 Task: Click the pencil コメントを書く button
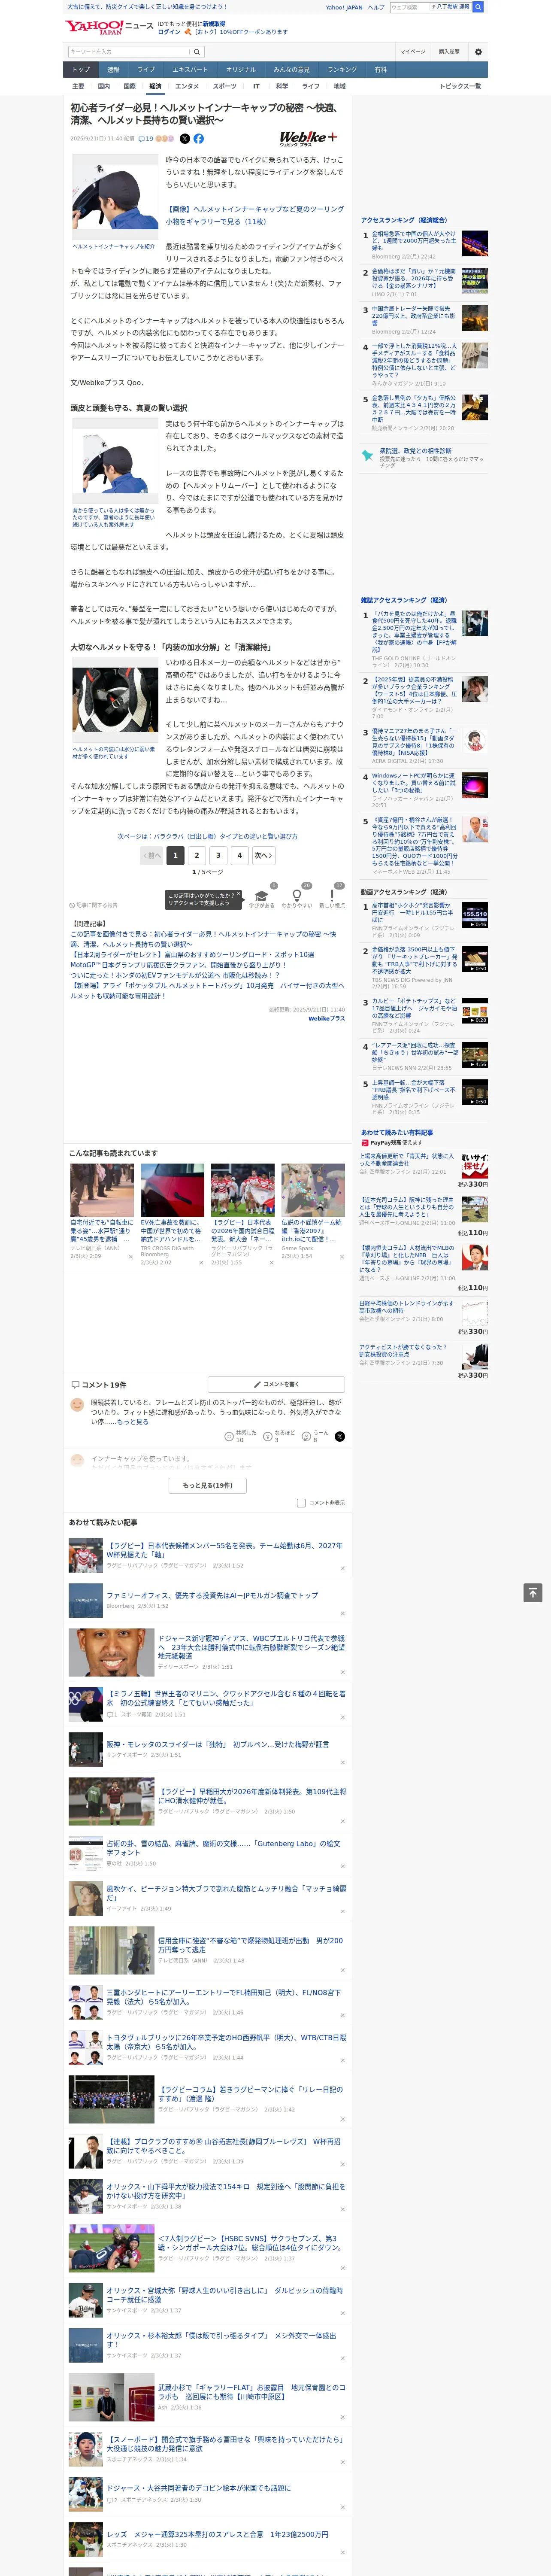[276, 1384]
